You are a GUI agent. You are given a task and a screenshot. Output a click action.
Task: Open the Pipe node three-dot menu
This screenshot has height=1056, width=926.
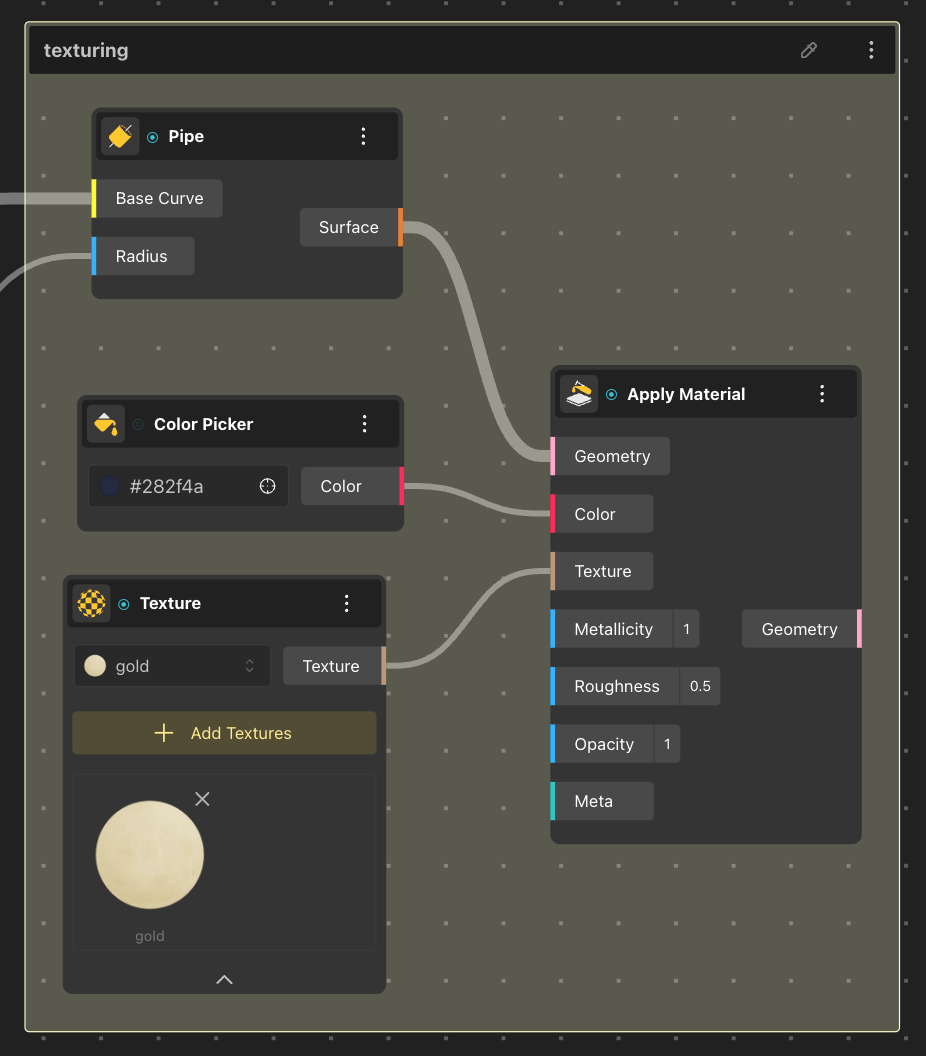(x=363, y=136)
